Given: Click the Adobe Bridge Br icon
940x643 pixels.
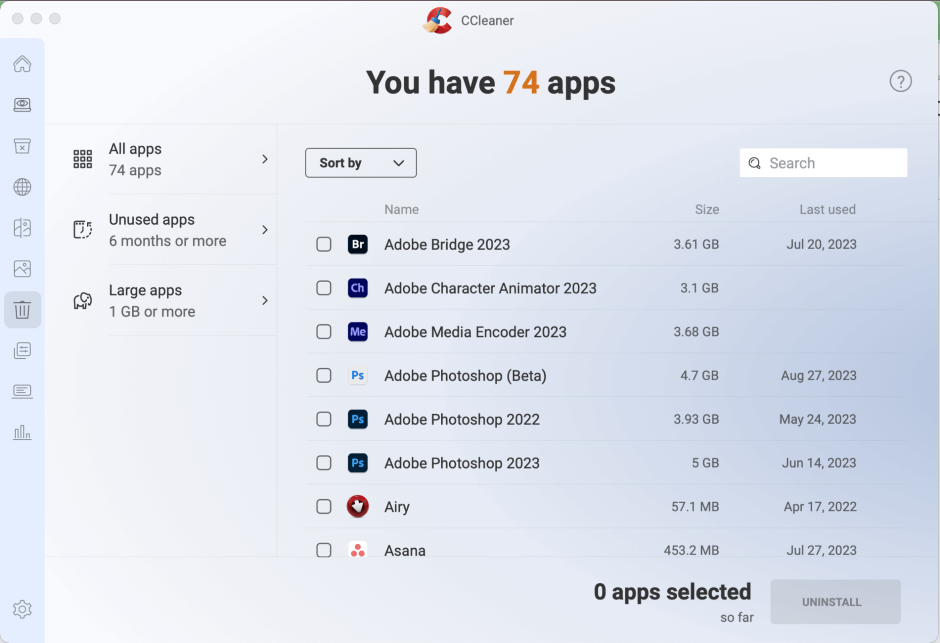Looking at the screenshot, I should (358, 244).
